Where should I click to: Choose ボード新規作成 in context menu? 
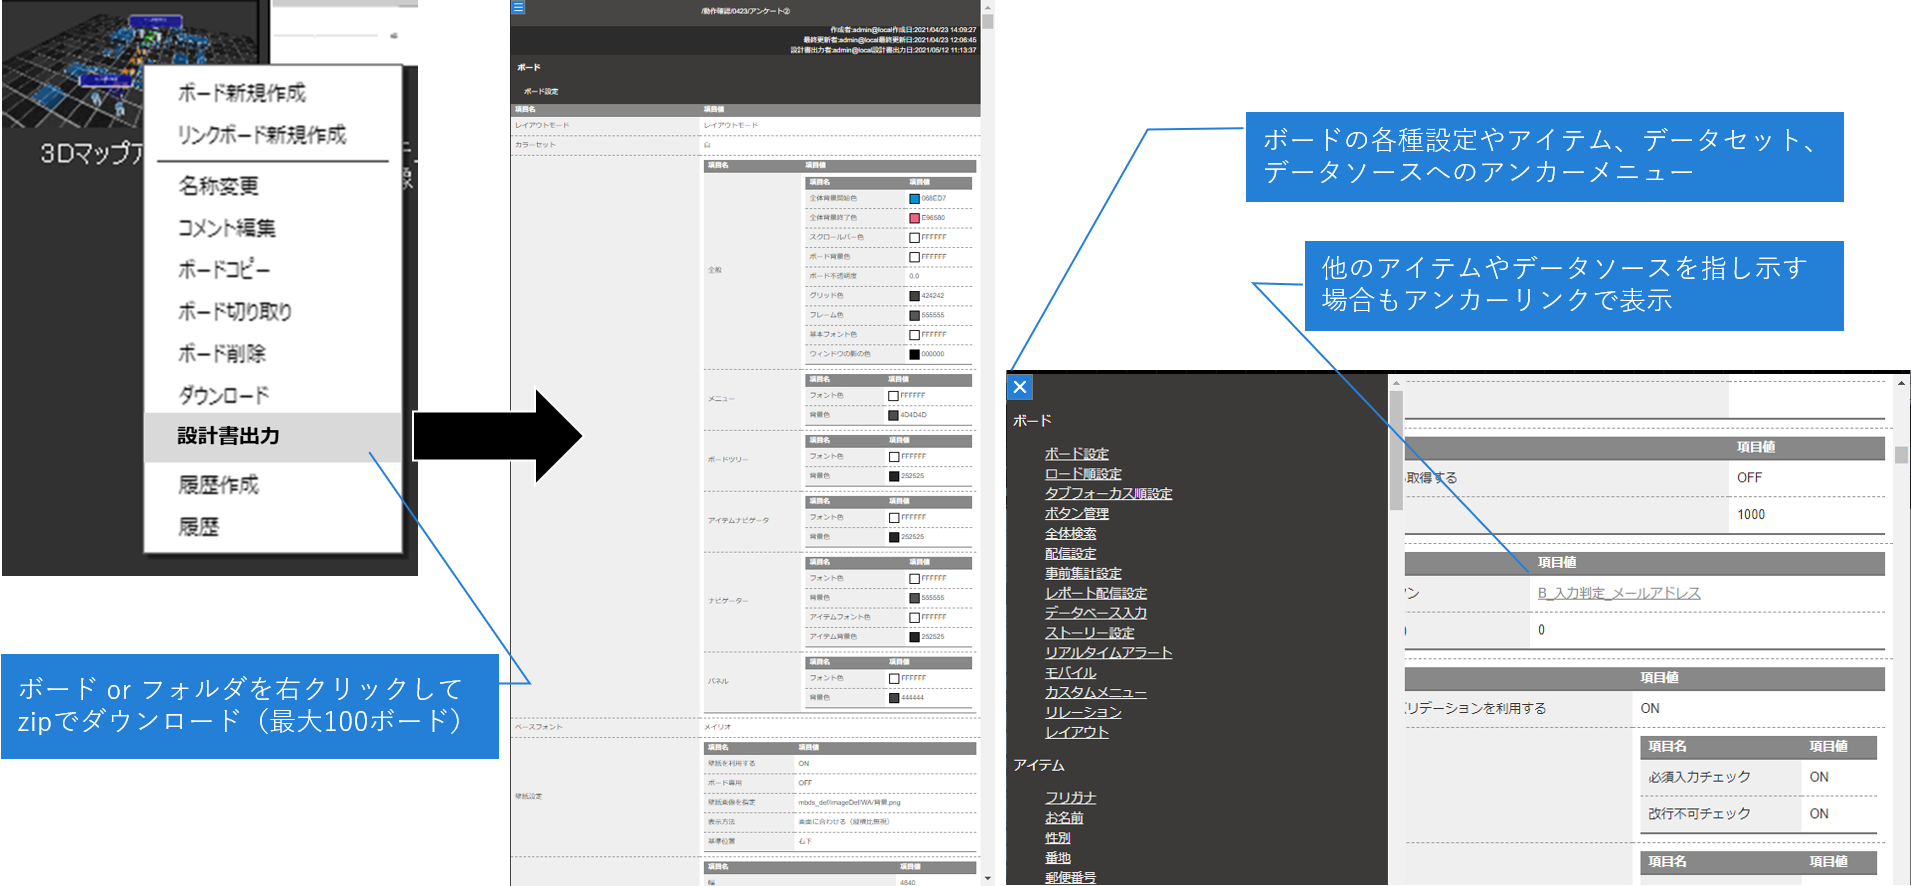241,93
